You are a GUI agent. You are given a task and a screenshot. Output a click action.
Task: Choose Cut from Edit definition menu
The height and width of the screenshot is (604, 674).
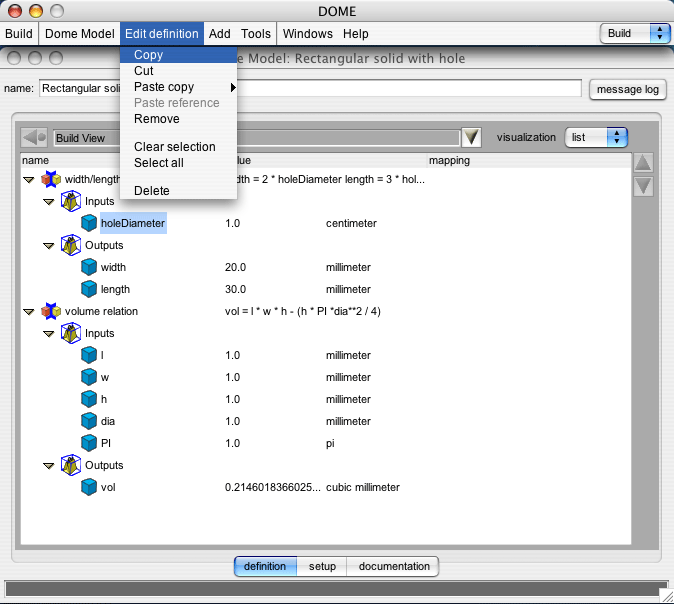click(178, 71)
